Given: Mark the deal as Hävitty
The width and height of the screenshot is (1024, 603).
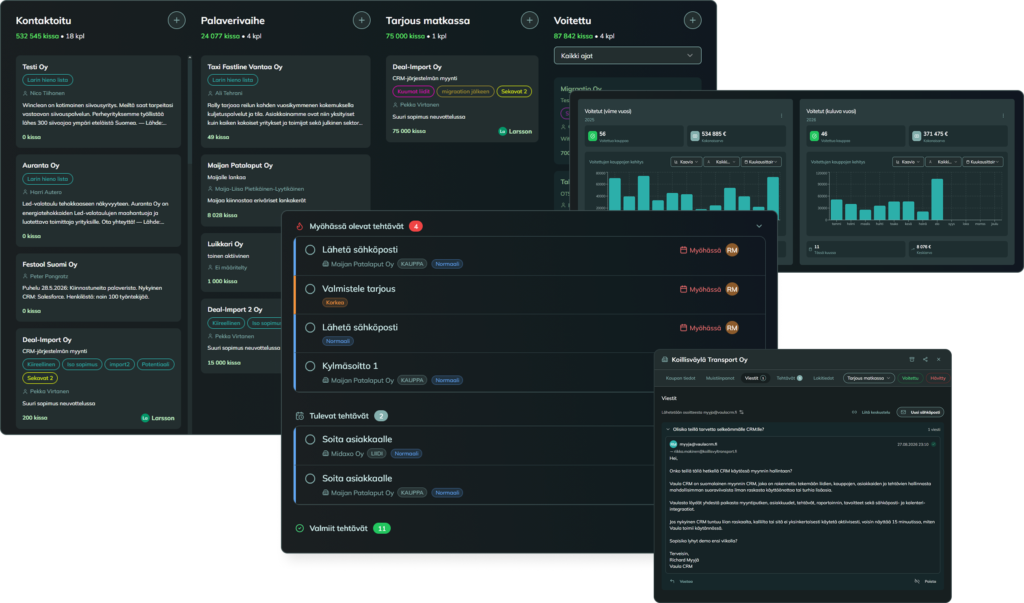Looking at the screenshot, I should [938, 378].
